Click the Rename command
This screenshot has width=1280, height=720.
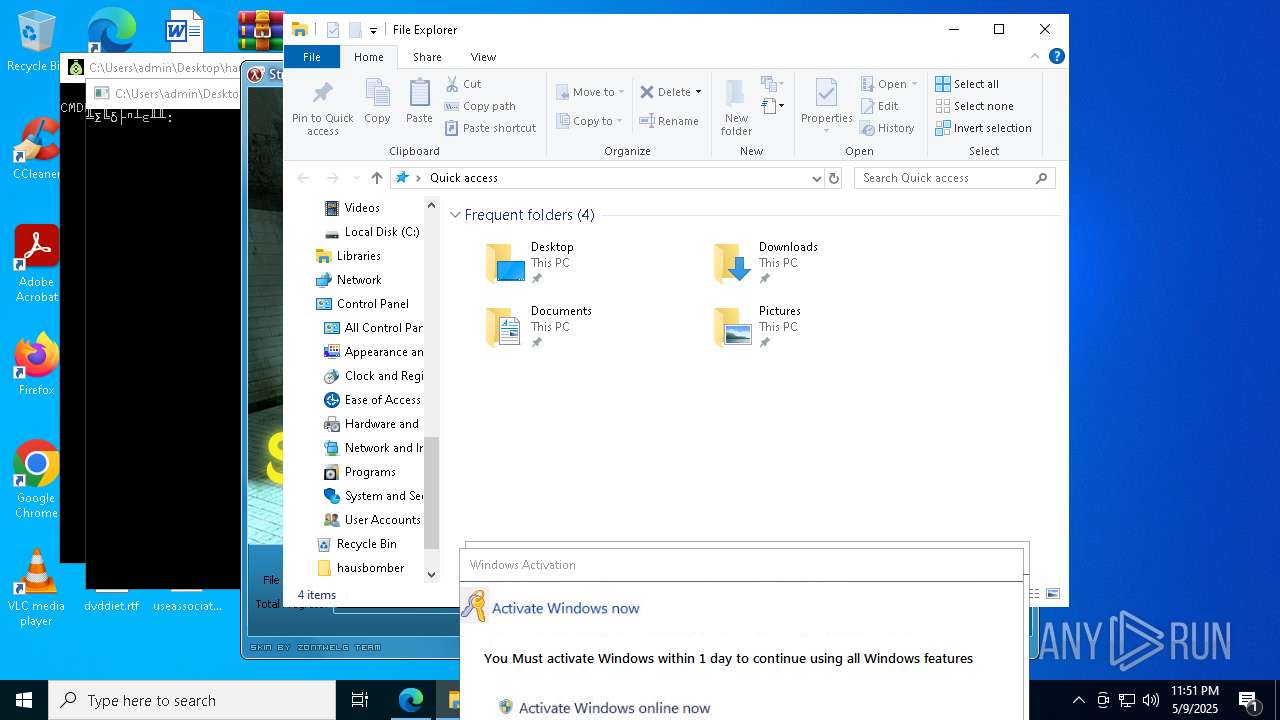[669, 121]
